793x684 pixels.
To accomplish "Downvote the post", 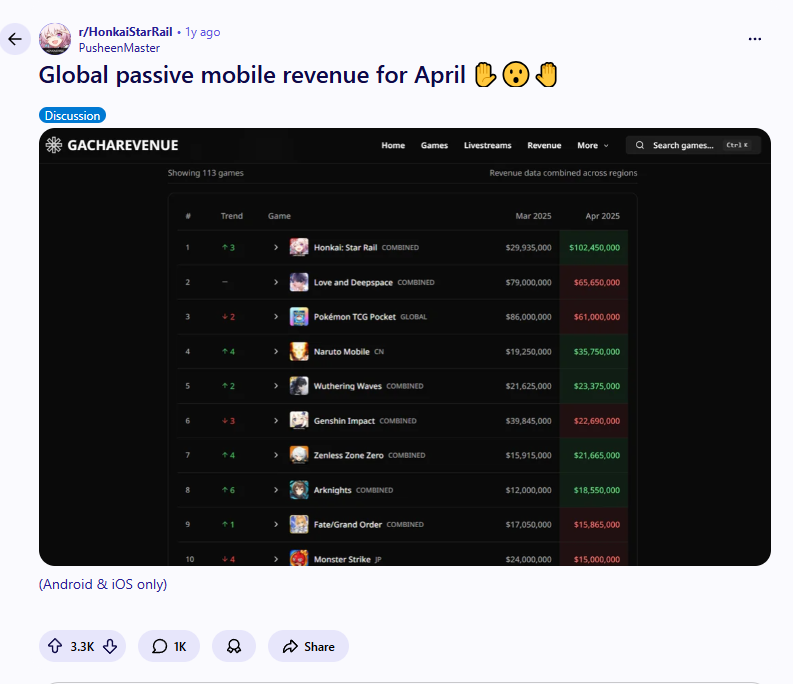I will 110,646.
